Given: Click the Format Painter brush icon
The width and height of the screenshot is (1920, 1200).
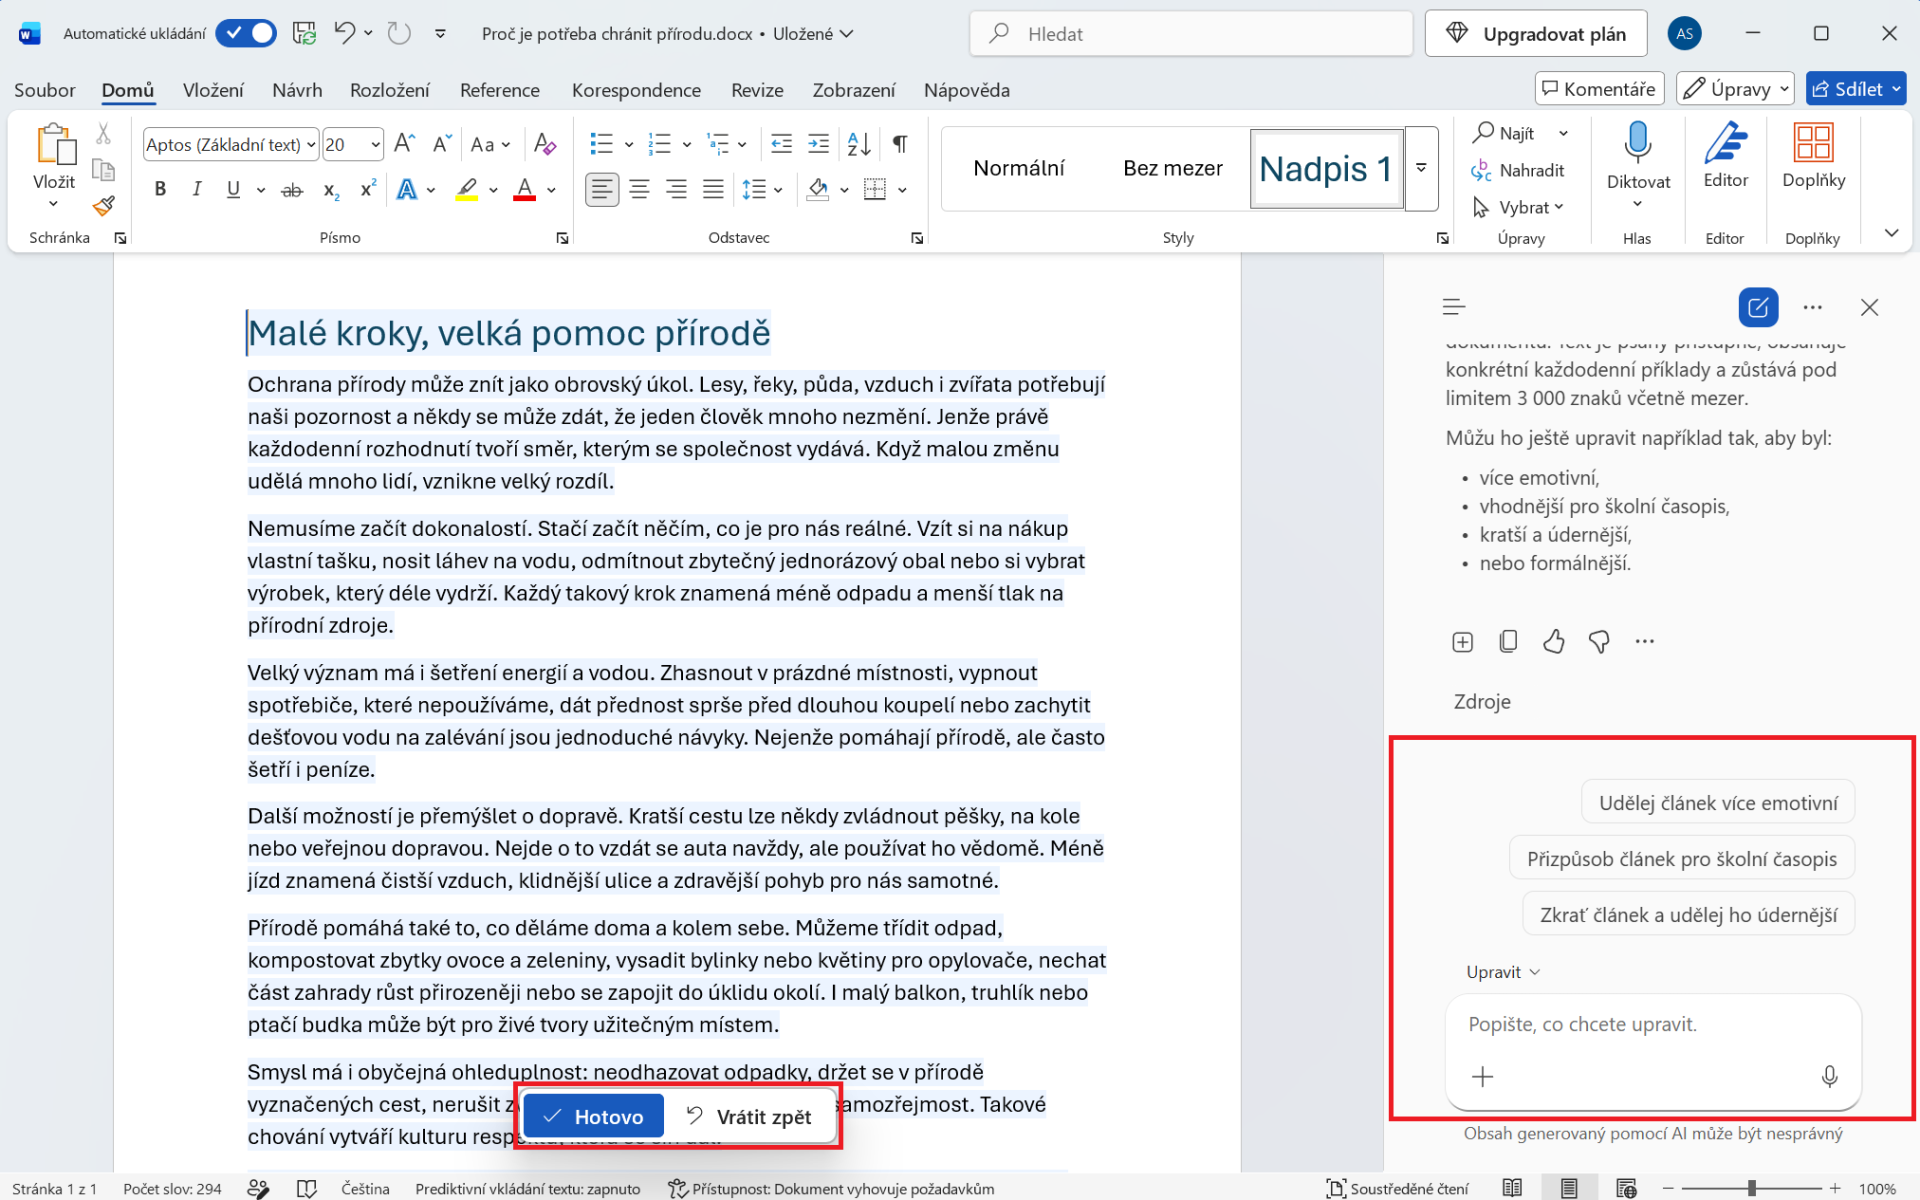Looking at the screenshot, I should 104,206.
